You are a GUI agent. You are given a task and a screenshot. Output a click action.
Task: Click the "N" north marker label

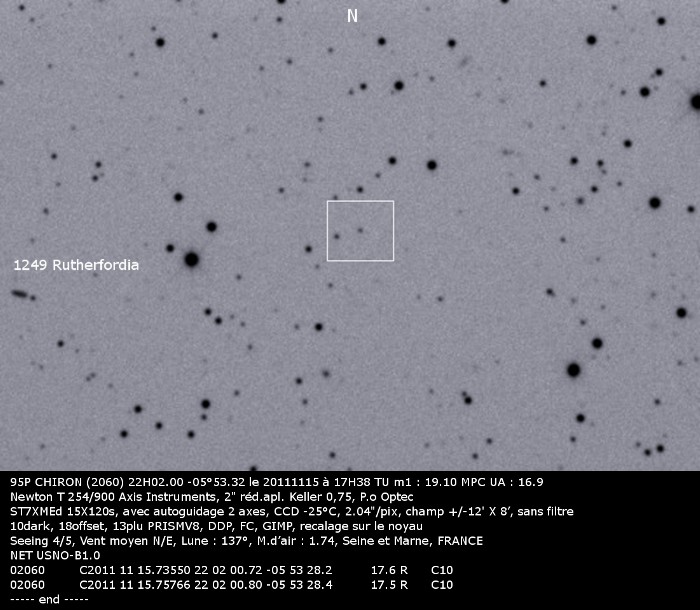click(352, 16)
